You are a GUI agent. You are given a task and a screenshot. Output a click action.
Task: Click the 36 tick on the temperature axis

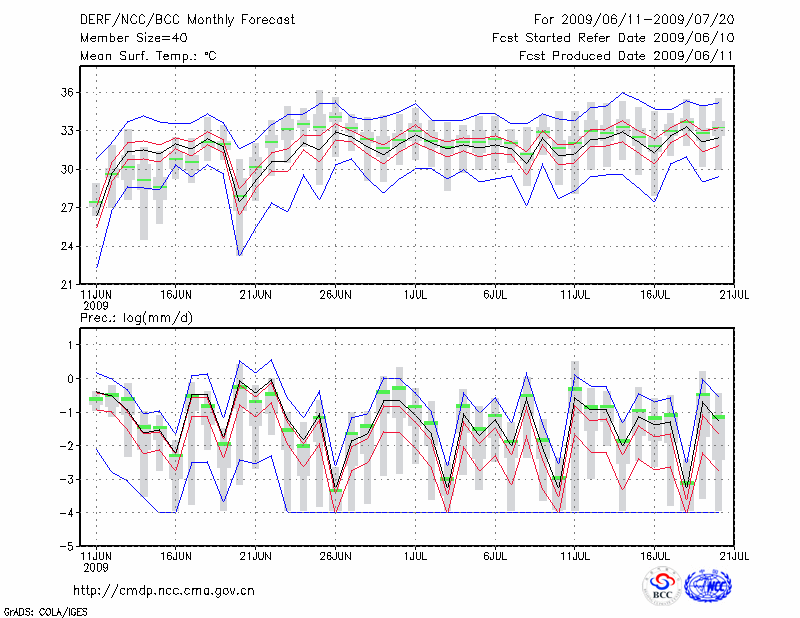68,92
